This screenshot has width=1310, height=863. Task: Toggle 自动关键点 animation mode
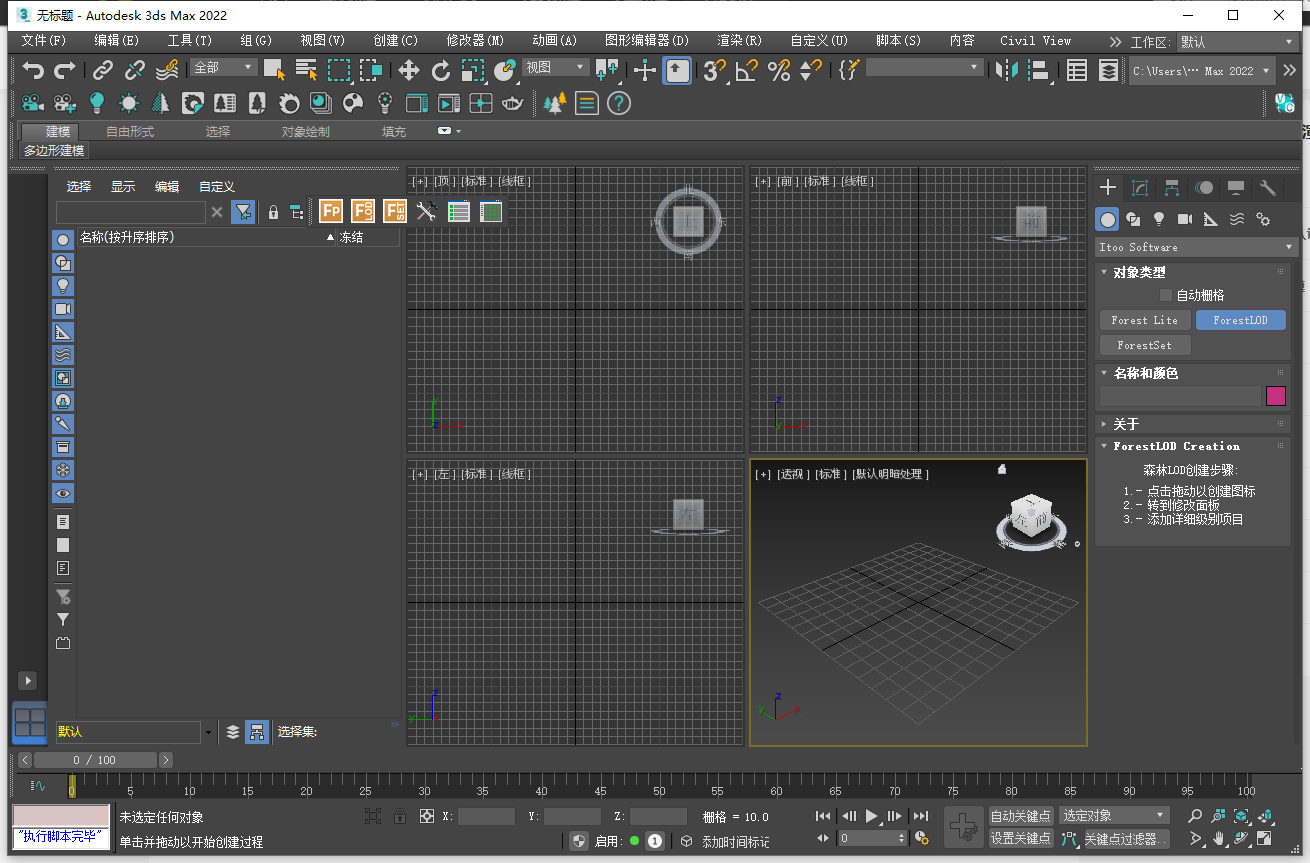point(1020,815)
